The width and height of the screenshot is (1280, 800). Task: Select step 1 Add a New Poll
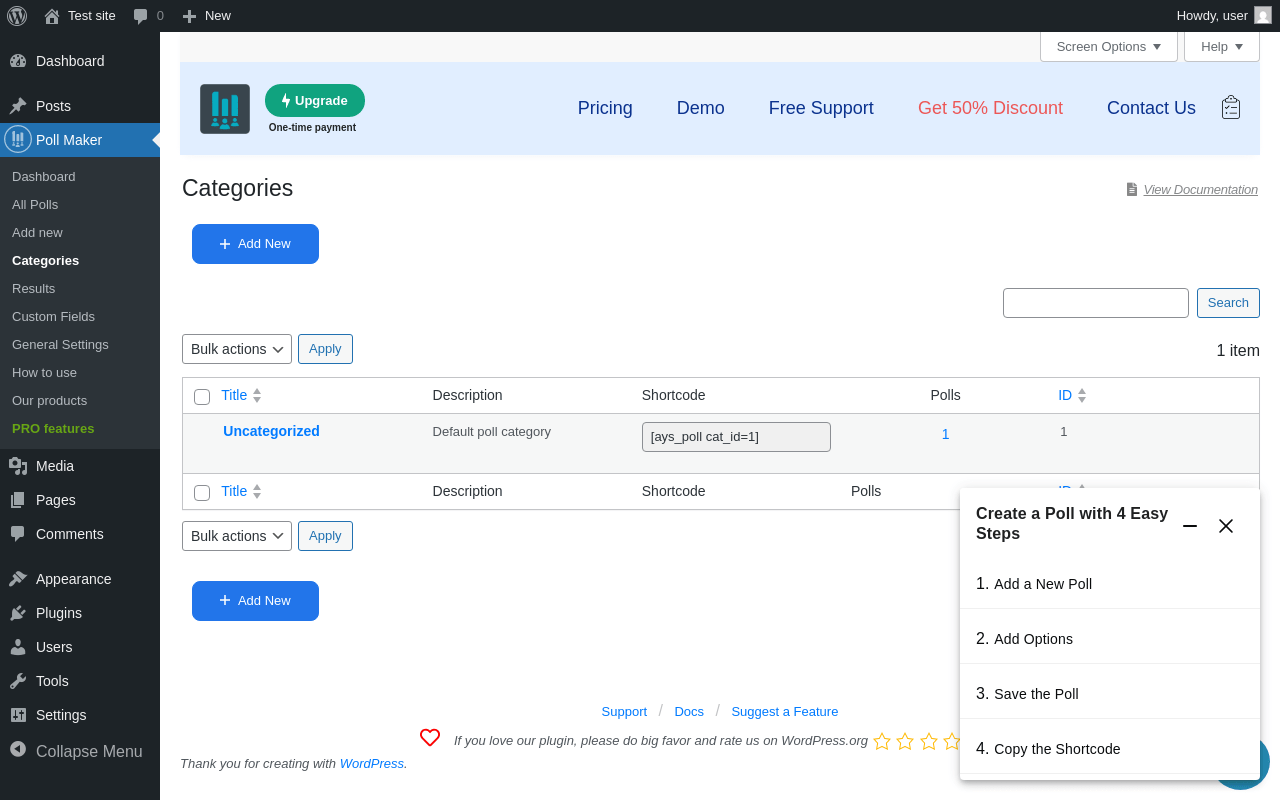(x=1110, y=583)
